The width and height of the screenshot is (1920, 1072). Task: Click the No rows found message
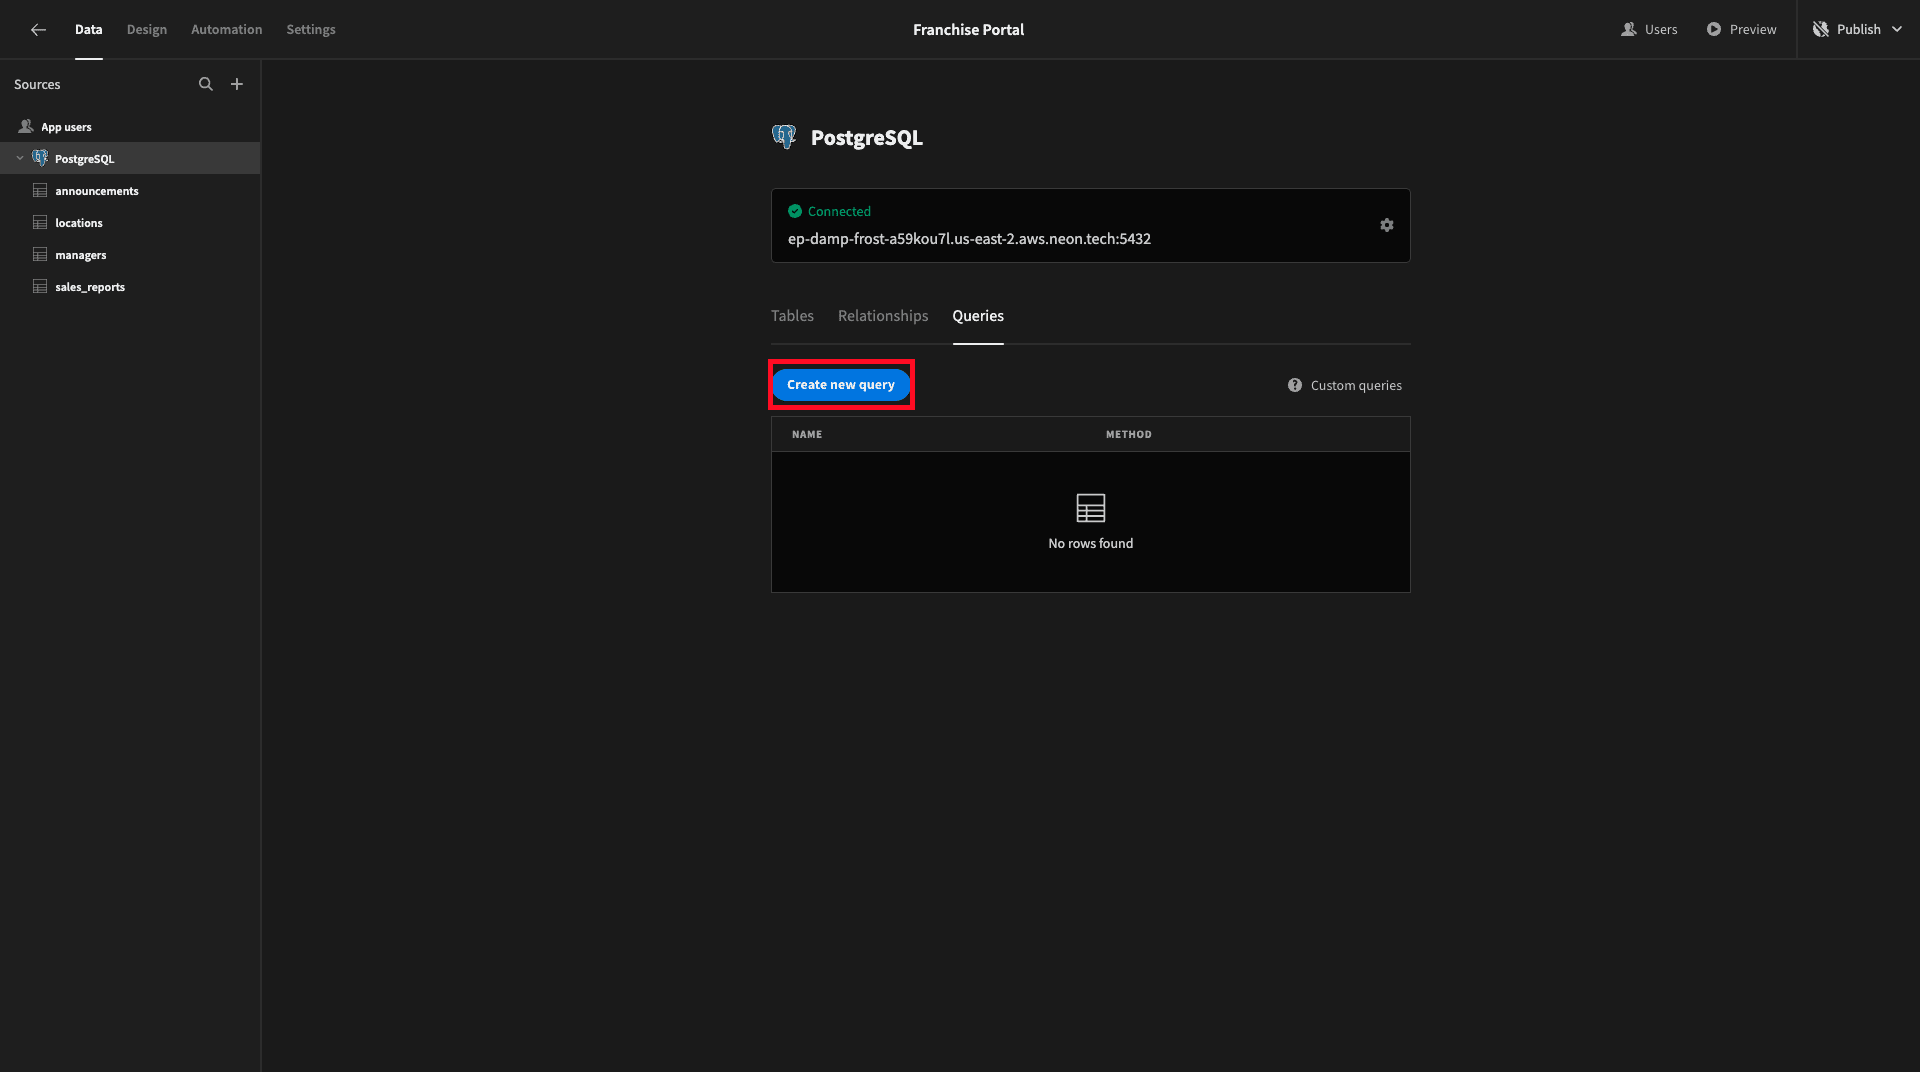[1091, 543]
